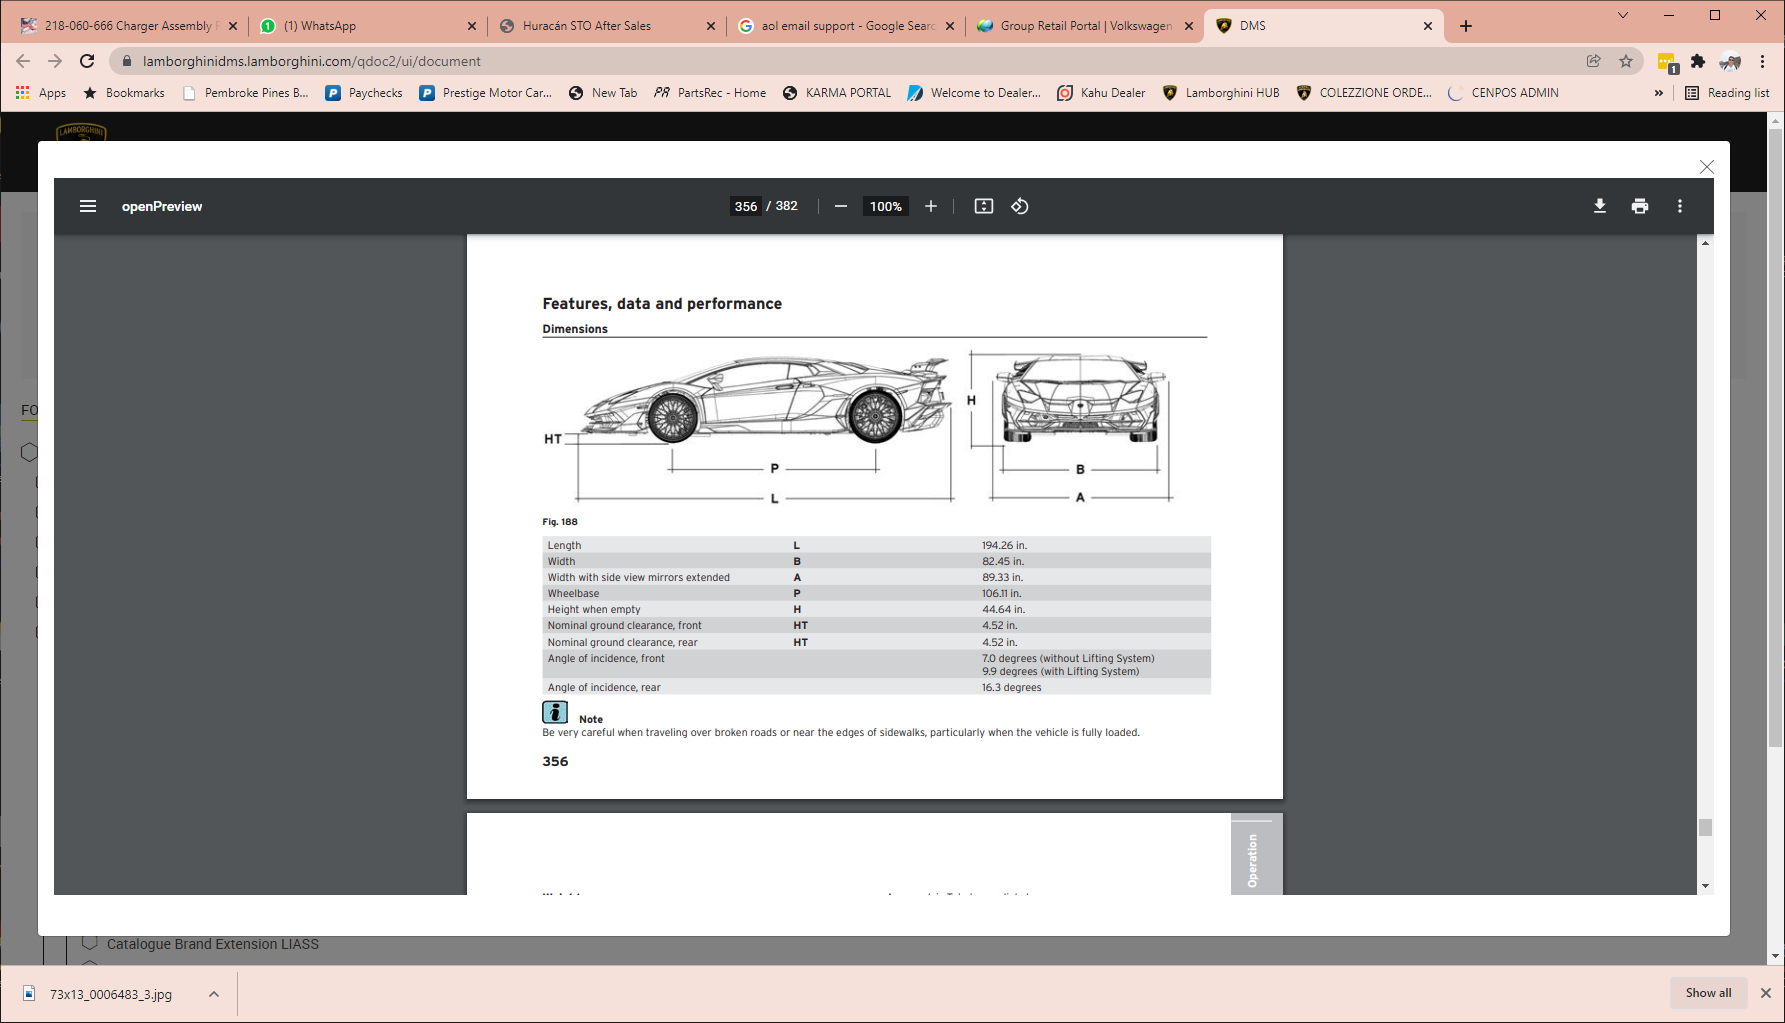Viewport: 1785px width, 1023px height.
Task: Bookmark this page with star icon
Action: pos(1626,61)
